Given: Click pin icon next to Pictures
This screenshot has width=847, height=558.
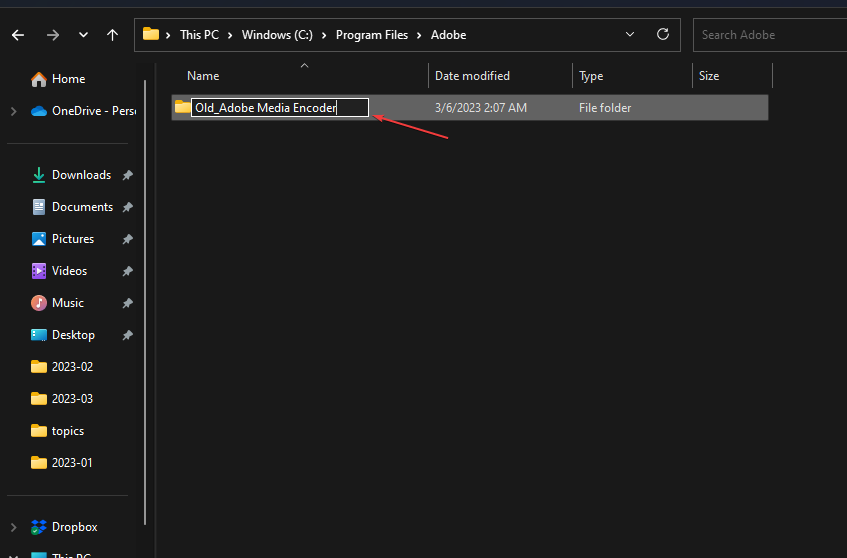Looking at the screenshot, I should [127, 239].
